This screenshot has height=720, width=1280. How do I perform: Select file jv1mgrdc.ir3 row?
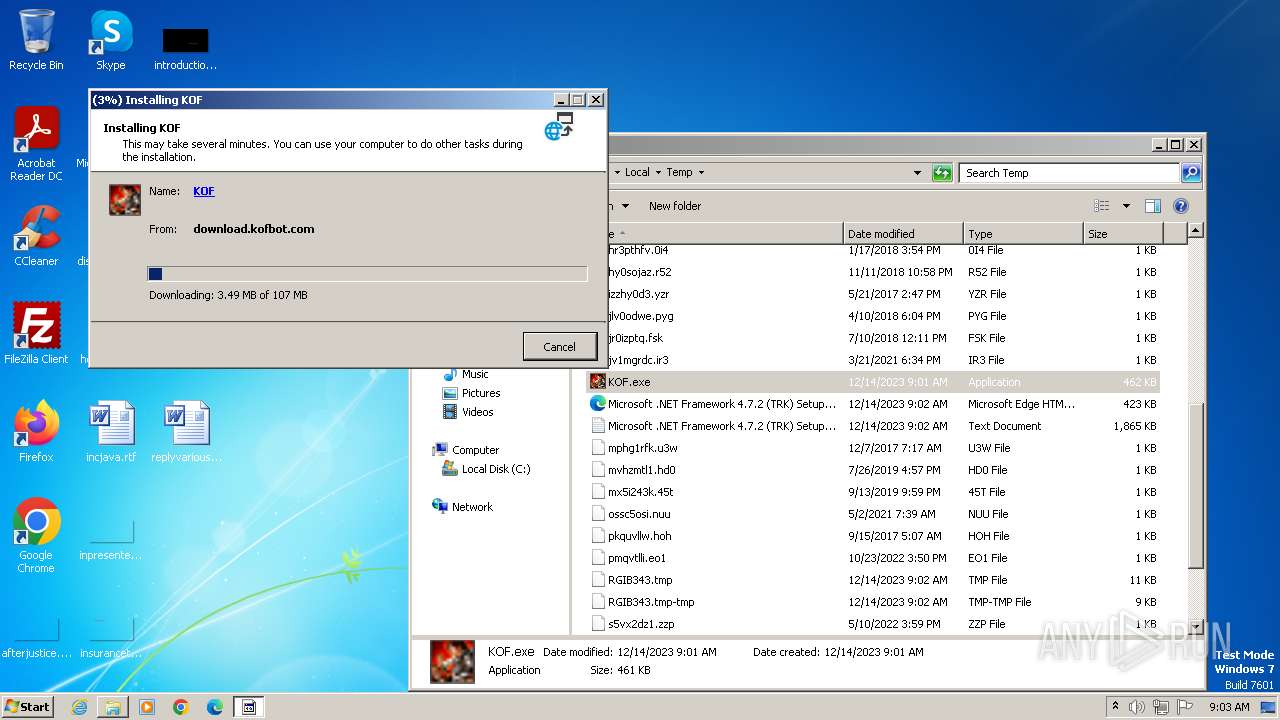pos(874,360)
